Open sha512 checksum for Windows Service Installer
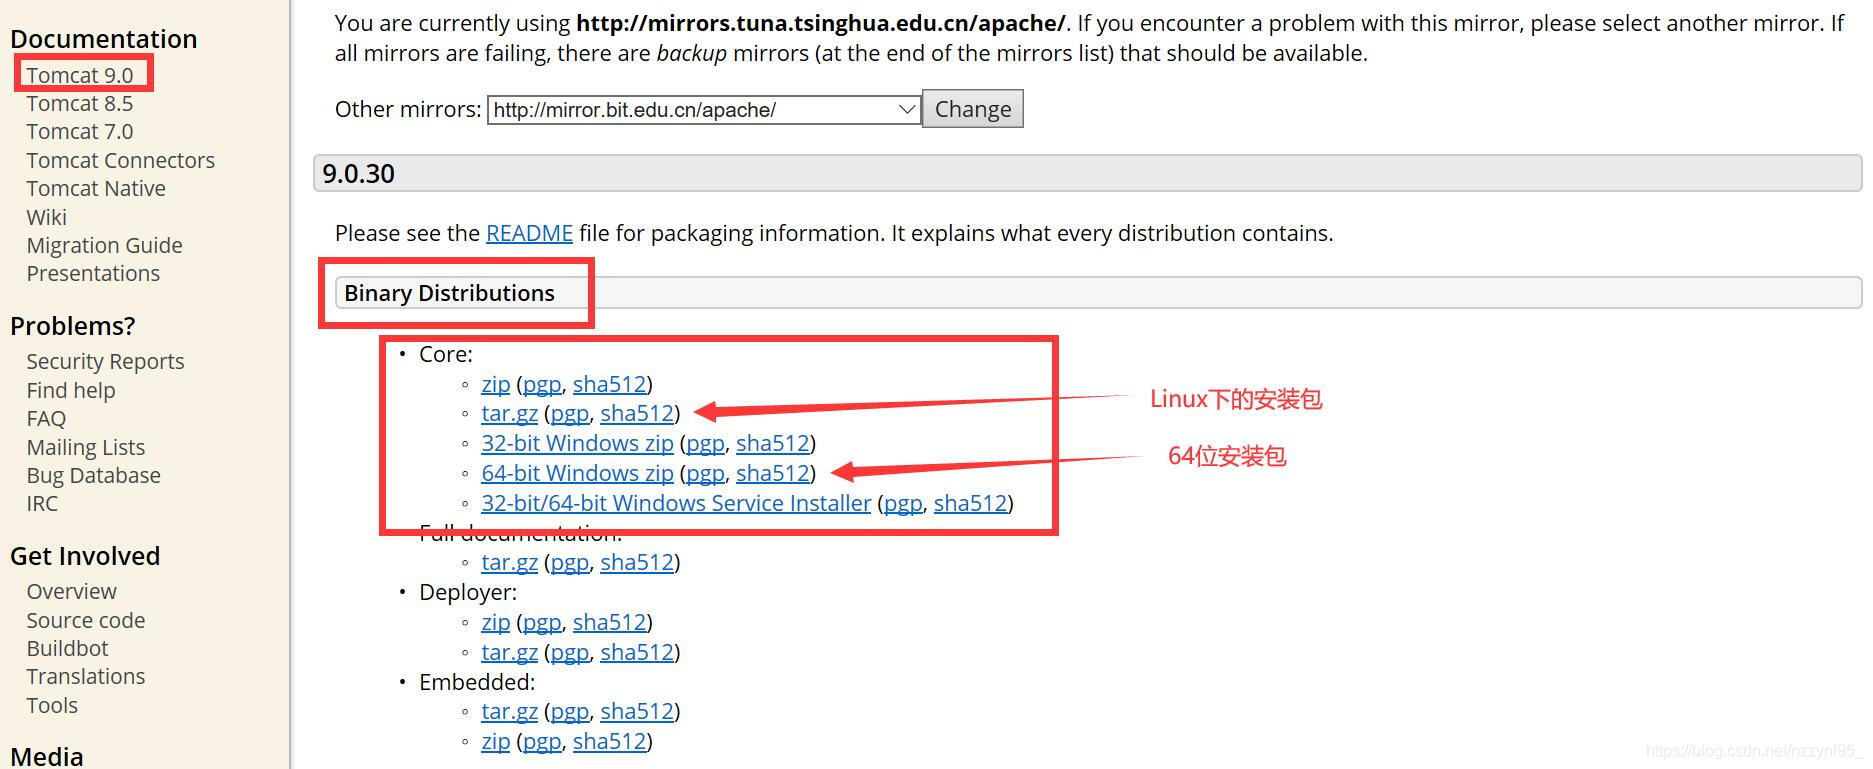 pos(971,503)
